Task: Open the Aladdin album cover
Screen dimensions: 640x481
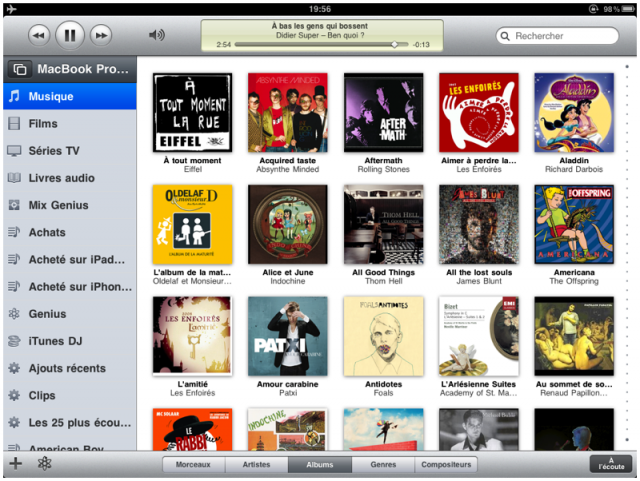Action: (x=574, y=113)
